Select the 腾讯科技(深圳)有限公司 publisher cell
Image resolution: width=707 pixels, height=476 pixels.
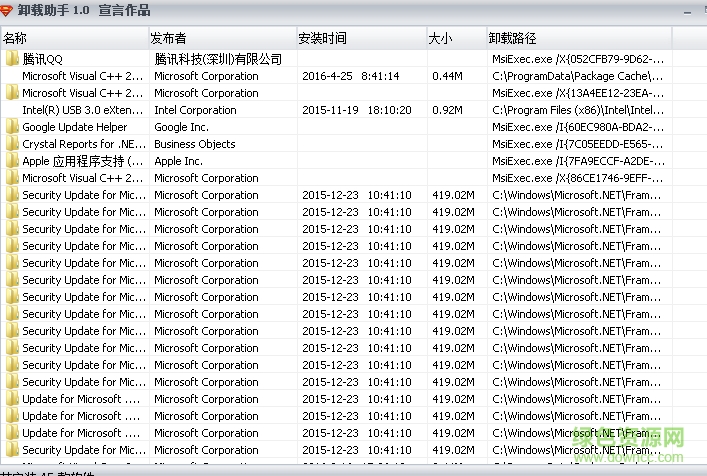(218, 59)
